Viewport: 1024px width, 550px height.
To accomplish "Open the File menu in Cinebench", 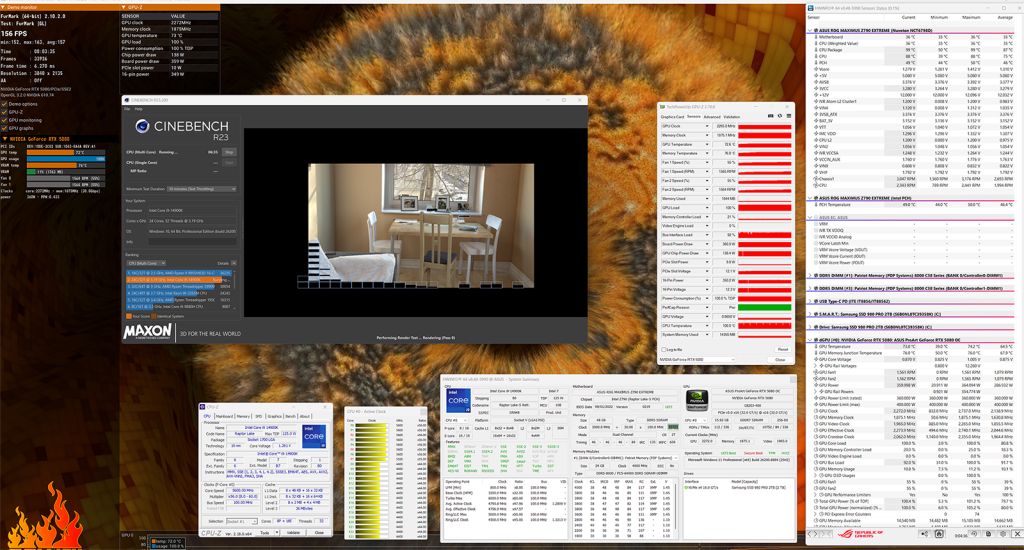I will click(127, 109).
